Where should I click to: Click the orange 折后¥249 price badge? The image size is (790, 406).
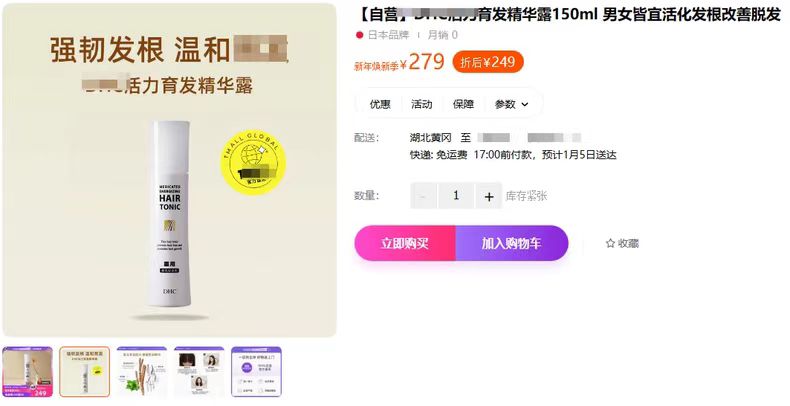pos(488,62)
